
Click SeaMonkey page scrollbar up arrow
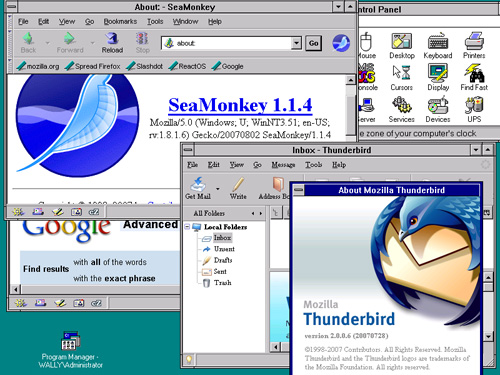[351, 80]
